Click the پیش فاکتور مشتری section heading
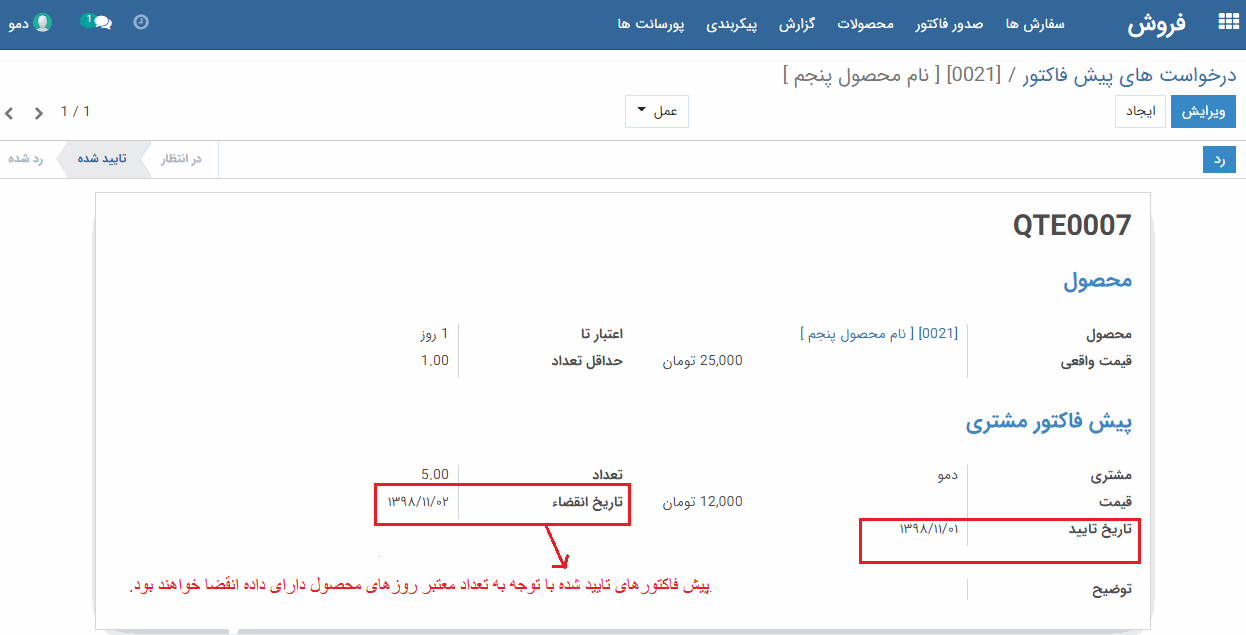The height and width of the screenshot is (635, 1246). 1048,422
